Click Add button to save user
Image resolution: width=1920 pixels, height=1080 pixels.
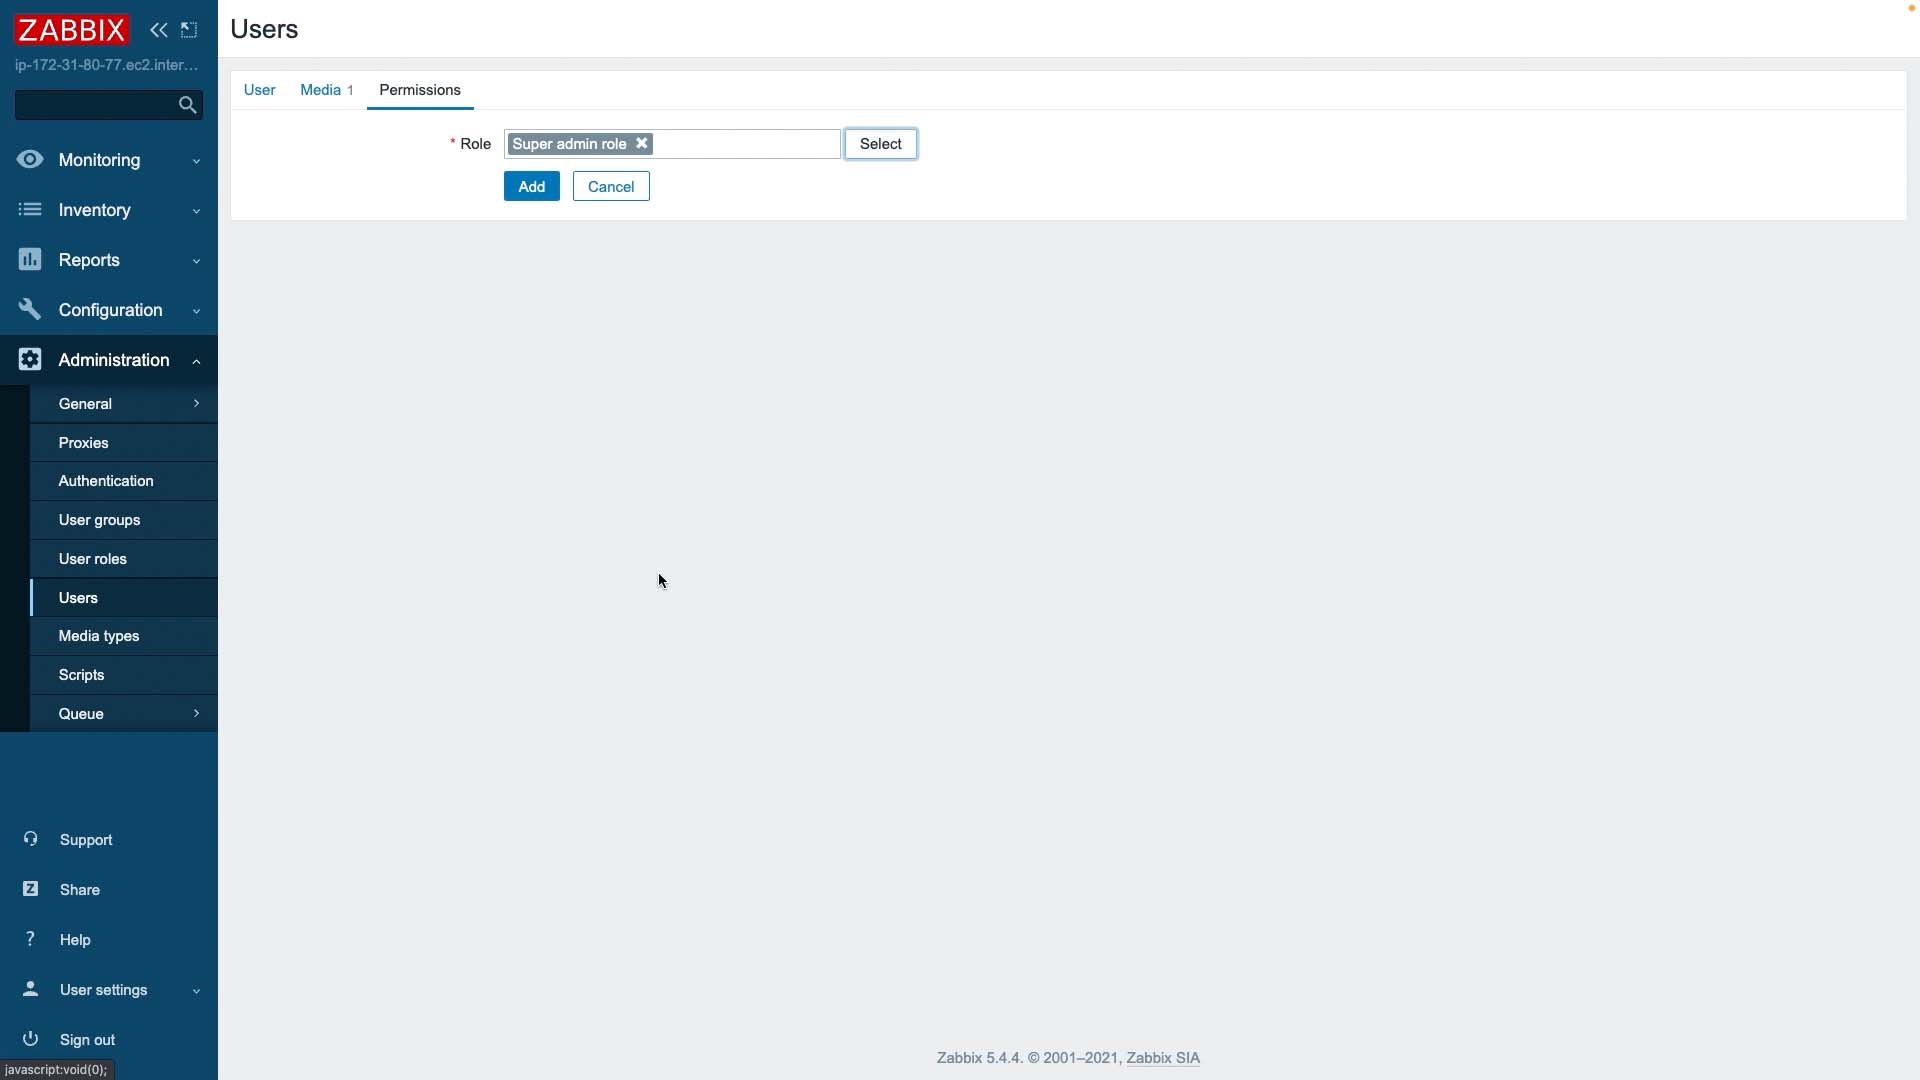tap(531, 186)
